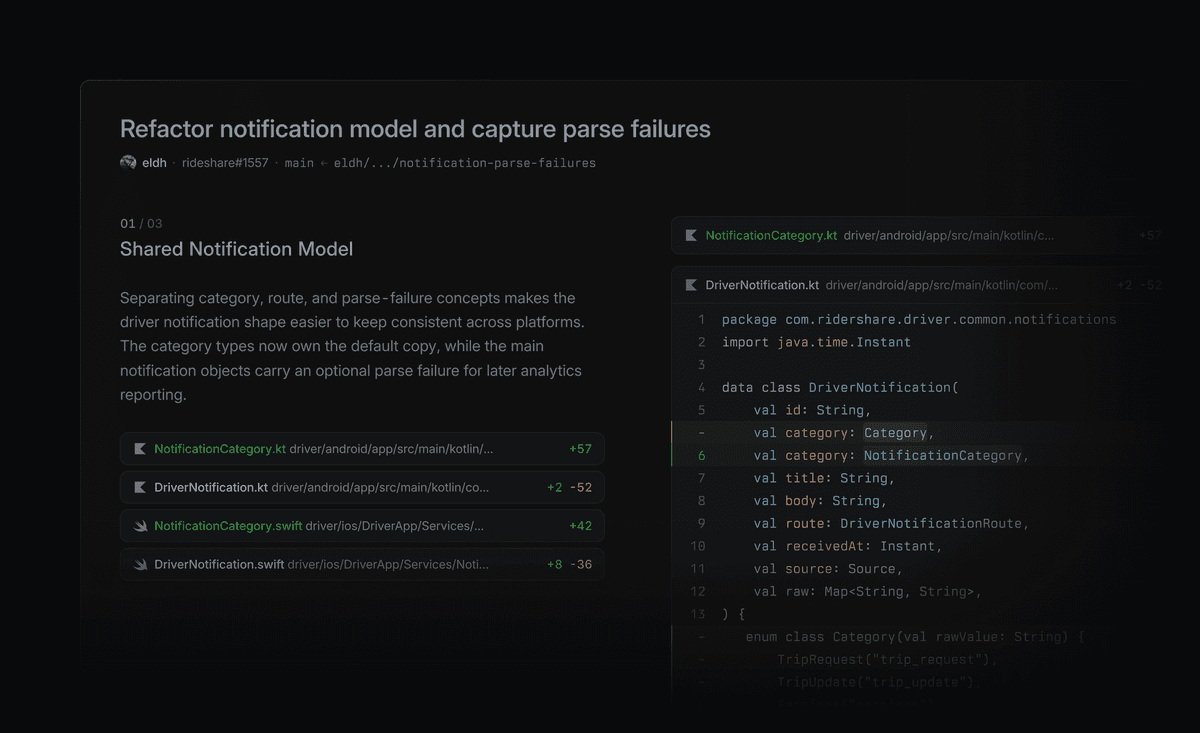This screenshot has width=1200, height=733.
Task: Click the Kotlin icon in the DriverNotification.kt diff header
Action: click(691, 285)
